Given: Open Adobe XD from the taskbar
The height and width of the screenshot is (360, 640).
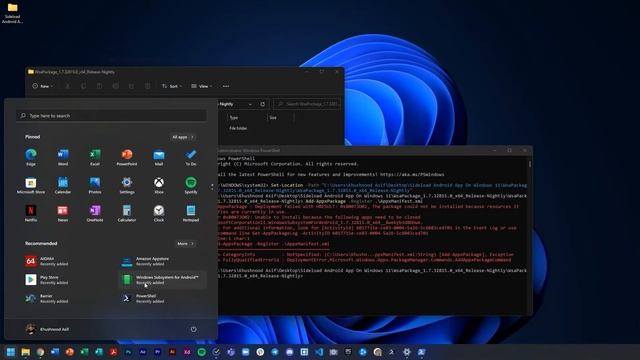Looking at the screenshot, I should pyautogui.click(x=187, y=352).
